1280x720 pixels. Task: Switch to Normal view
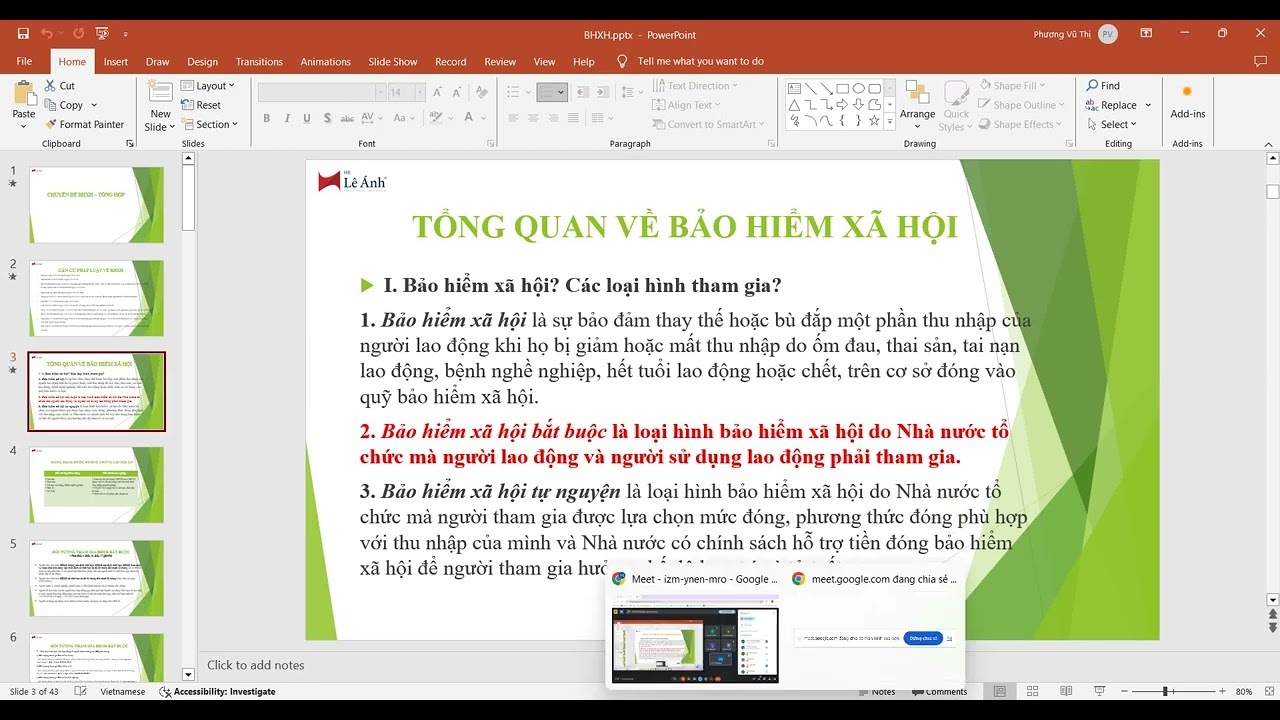pos(999,691)
